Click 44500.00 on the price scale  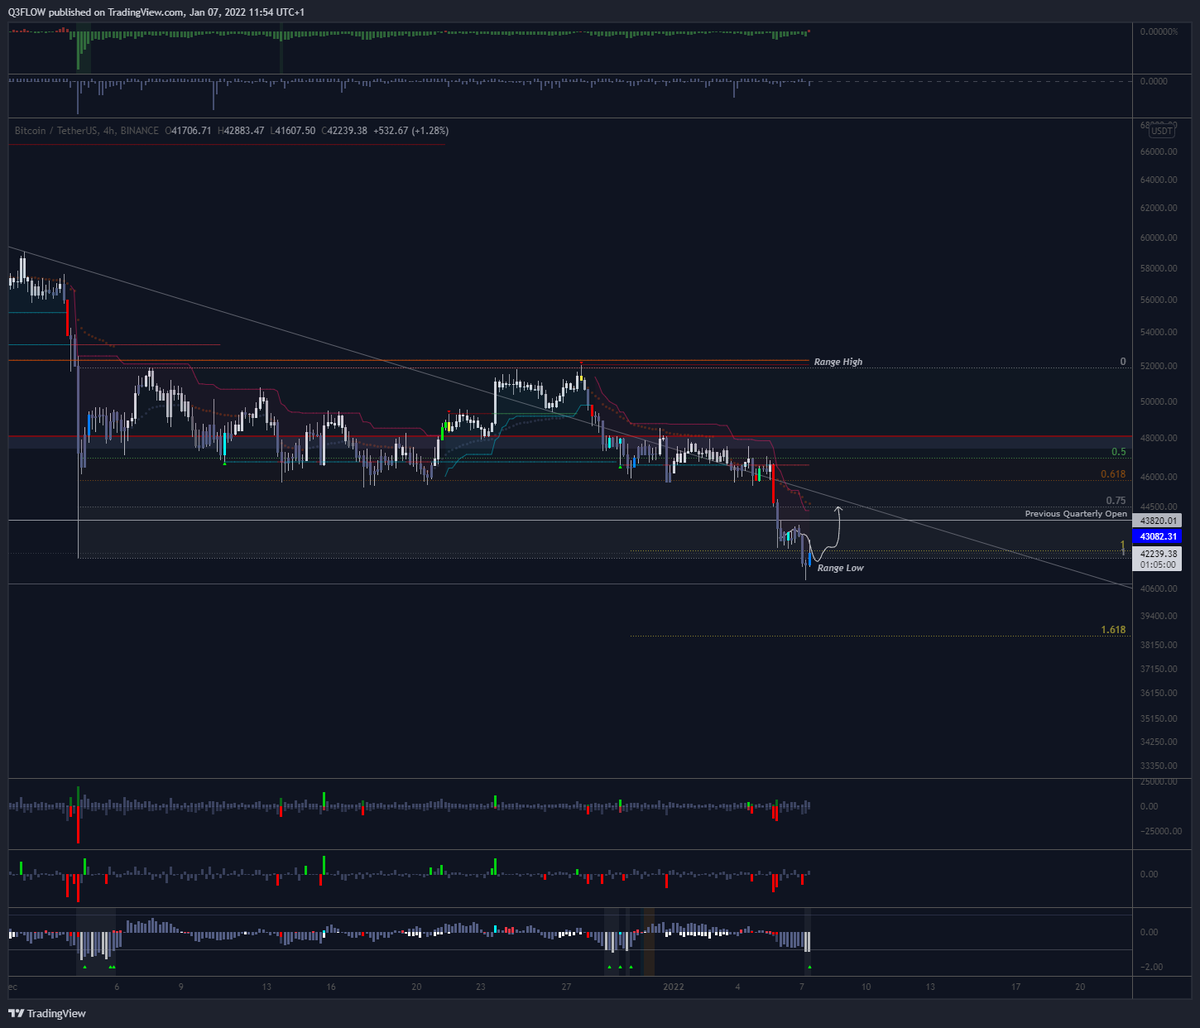[x=1158, y=507]
